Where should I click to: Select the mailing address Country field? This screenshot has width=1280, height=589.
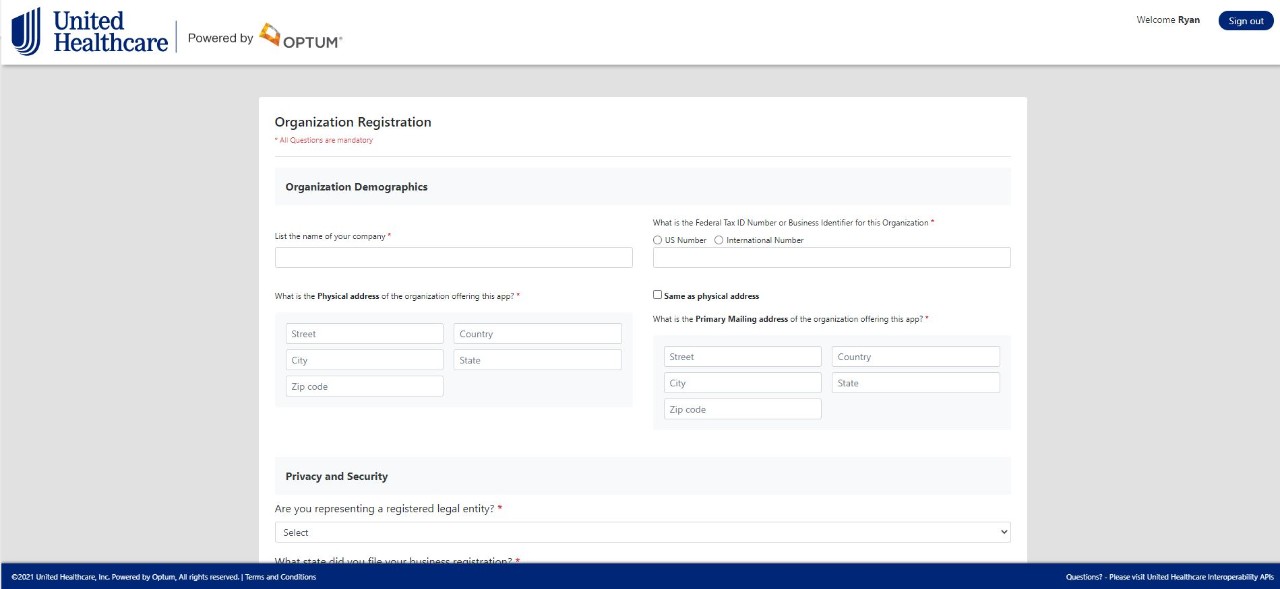click(915, 357)
